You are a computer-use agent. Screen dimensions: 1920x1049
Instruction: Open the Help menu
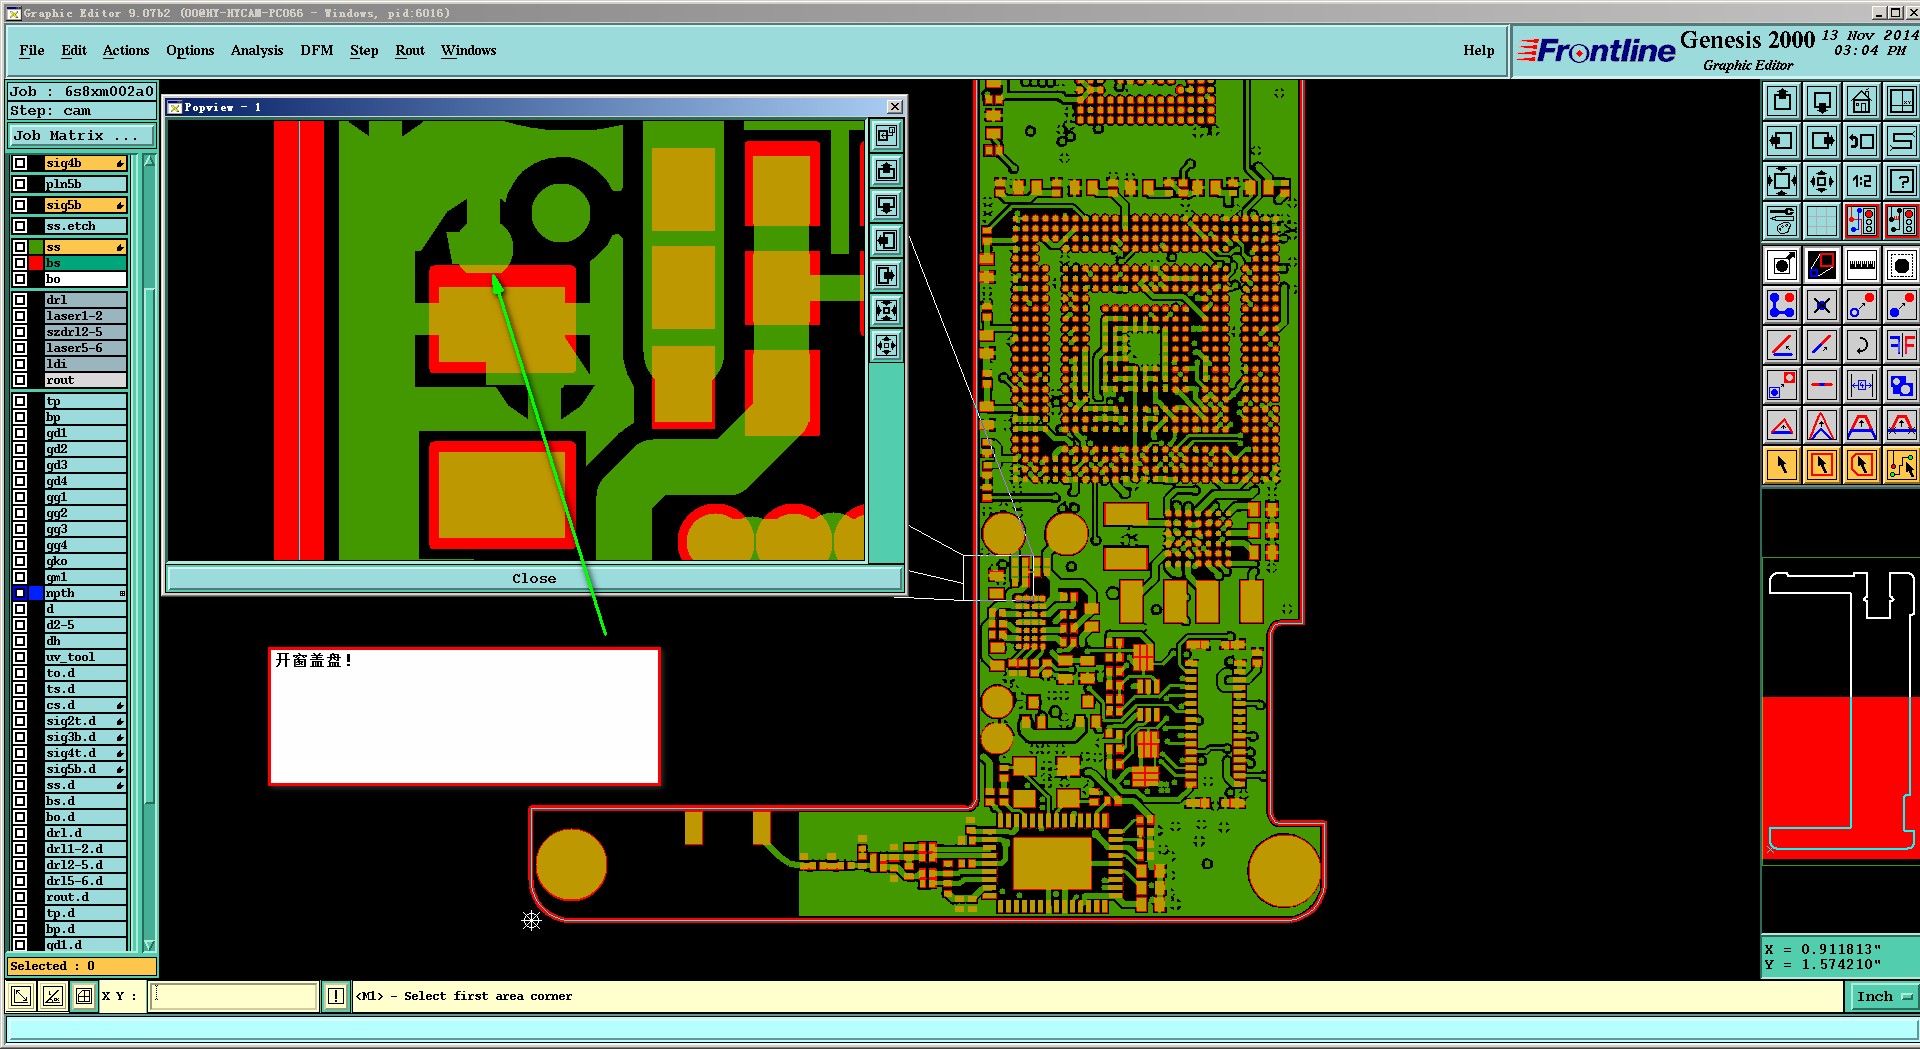[1479, 50]
